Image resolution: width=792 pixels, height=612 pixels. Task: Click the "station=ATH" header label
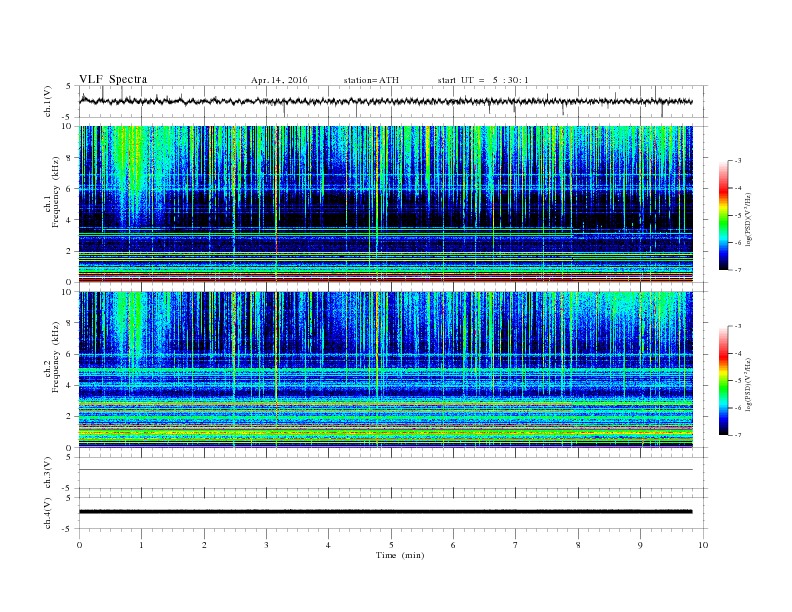[x=371, y=80]
